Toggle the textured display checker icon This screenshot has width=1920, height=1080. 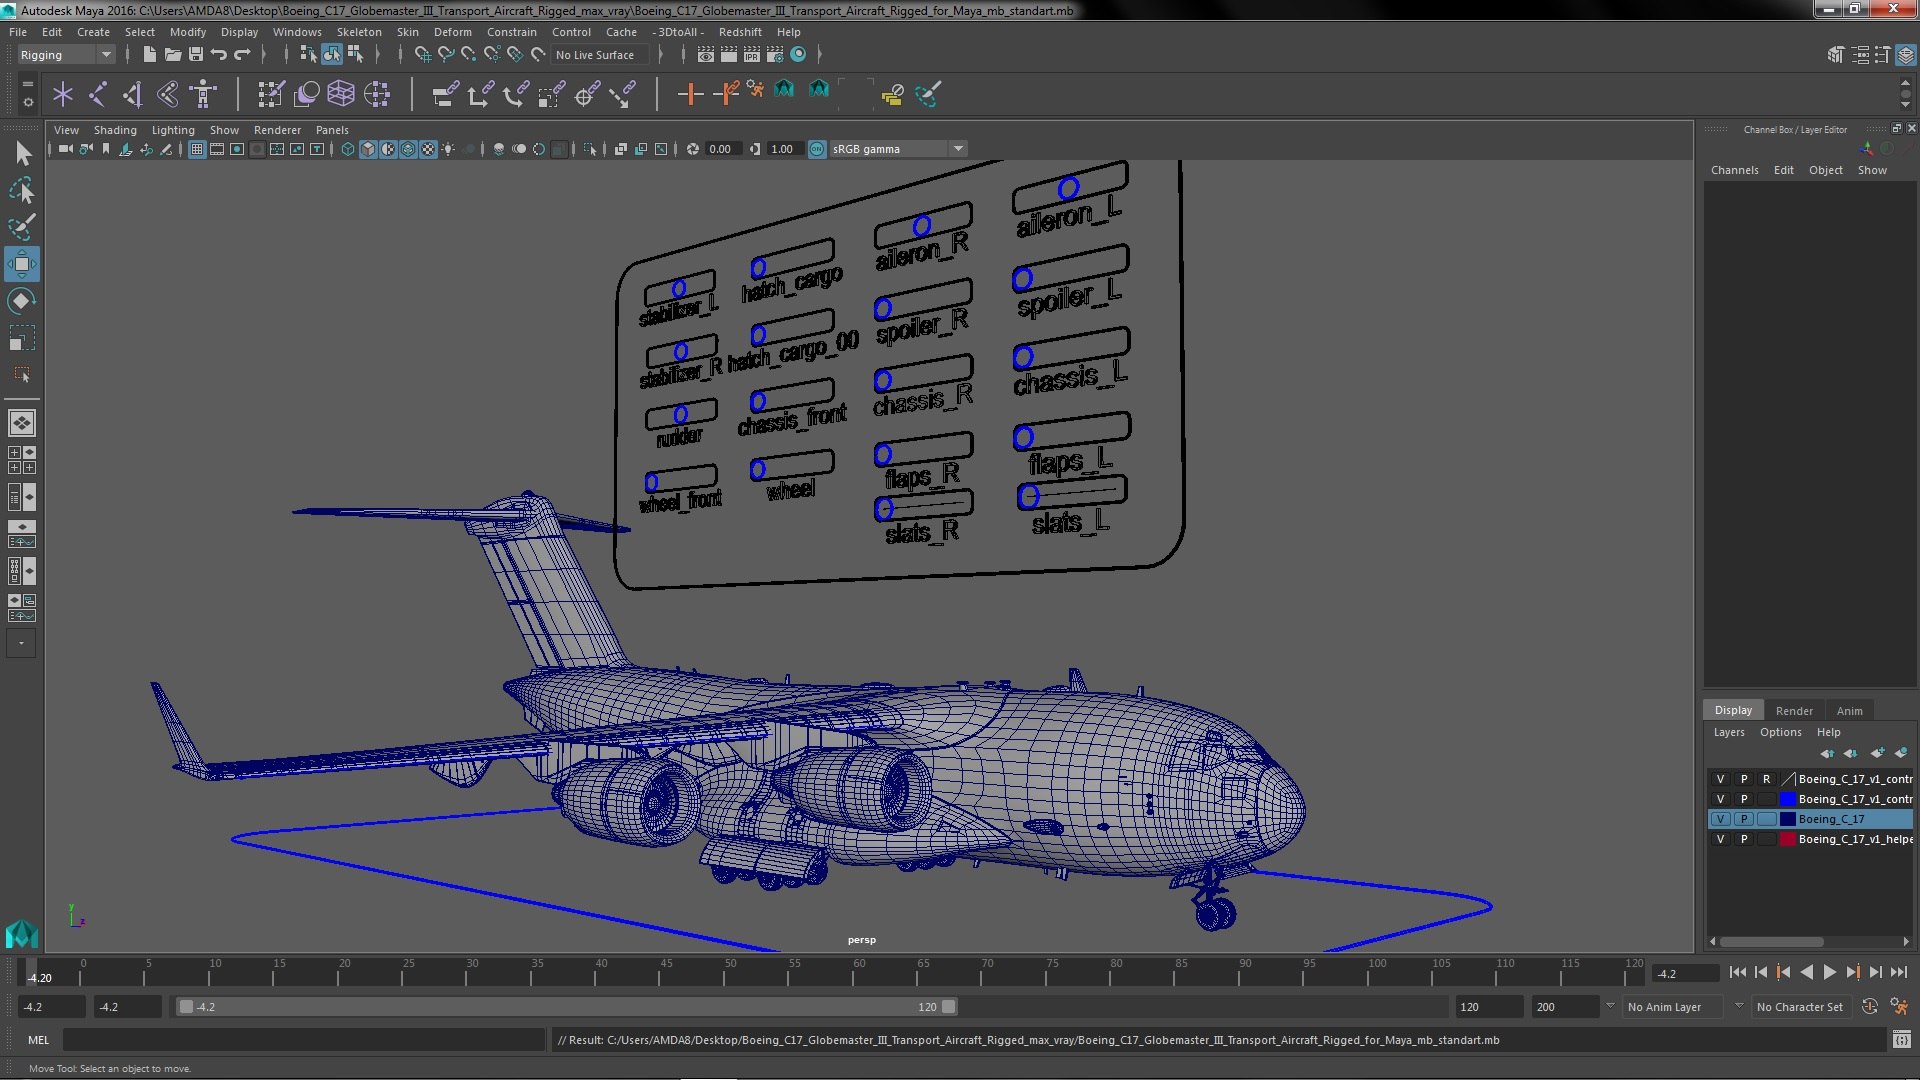(x=428, y=149)
